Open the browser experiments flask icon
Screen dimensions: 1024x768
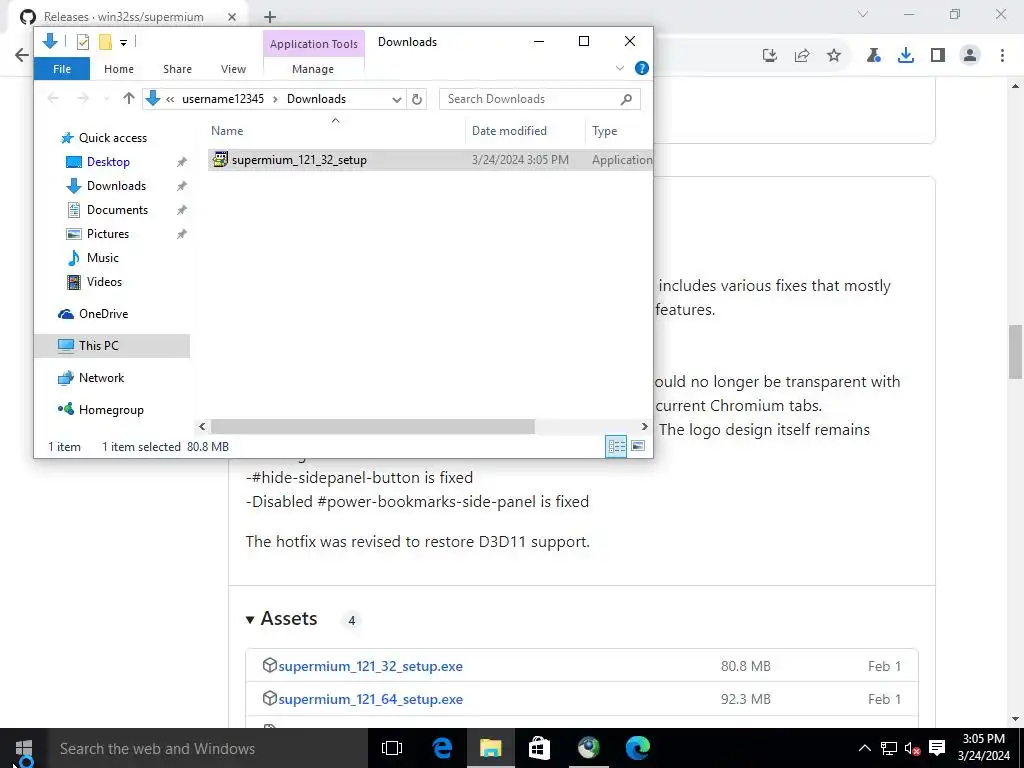click(874, 56)
